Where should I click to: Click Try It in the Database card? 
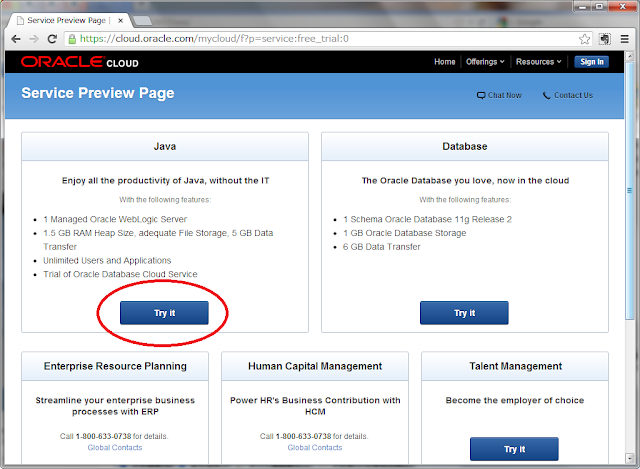coord(464,313)
